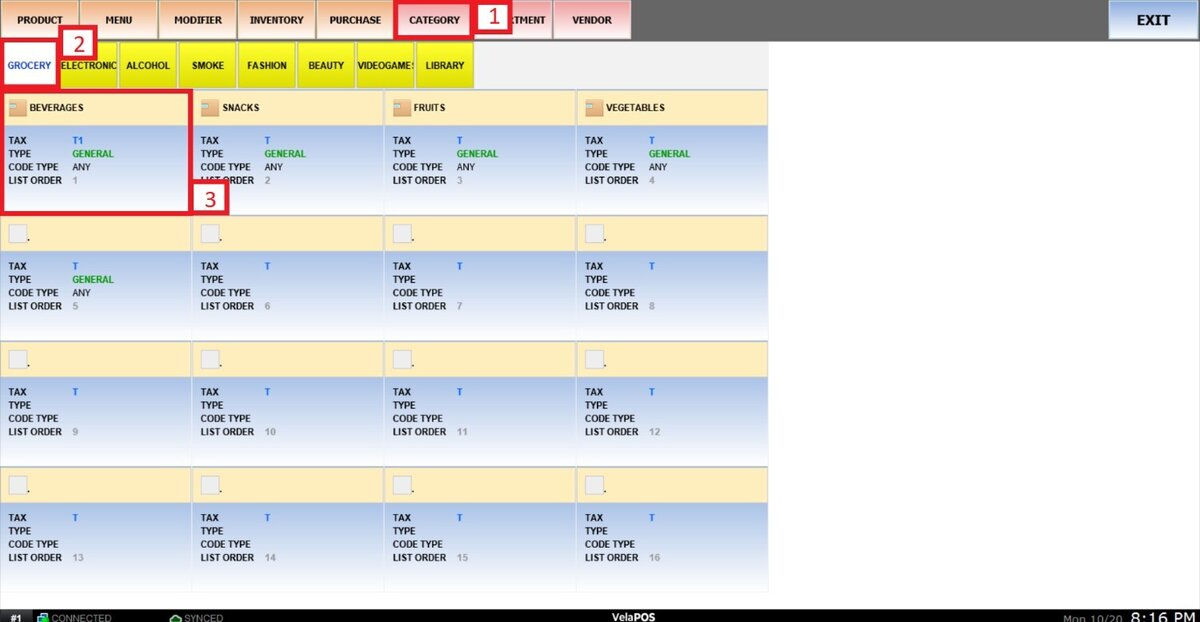Switch to the ELECTRONIC department tab
The image size is (1200, 622).
coord(88,66)
